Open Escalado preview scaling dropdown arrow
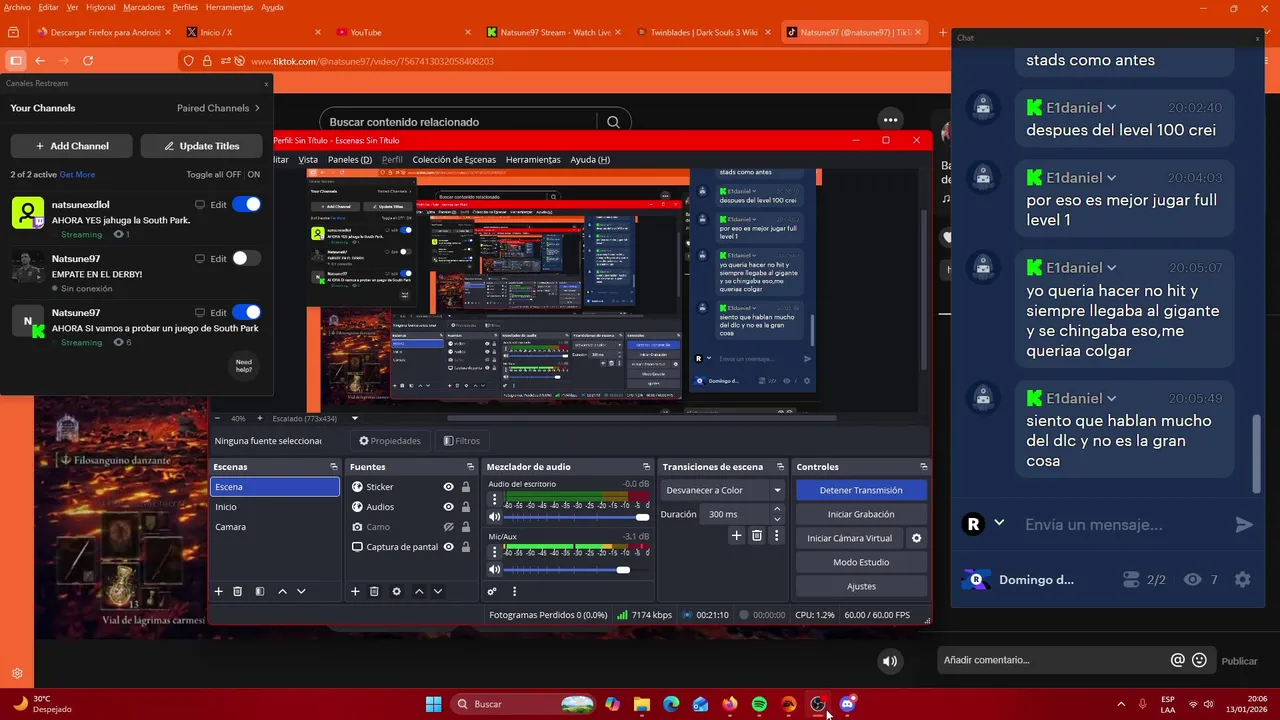The image size is (1280, 720). 354,418
